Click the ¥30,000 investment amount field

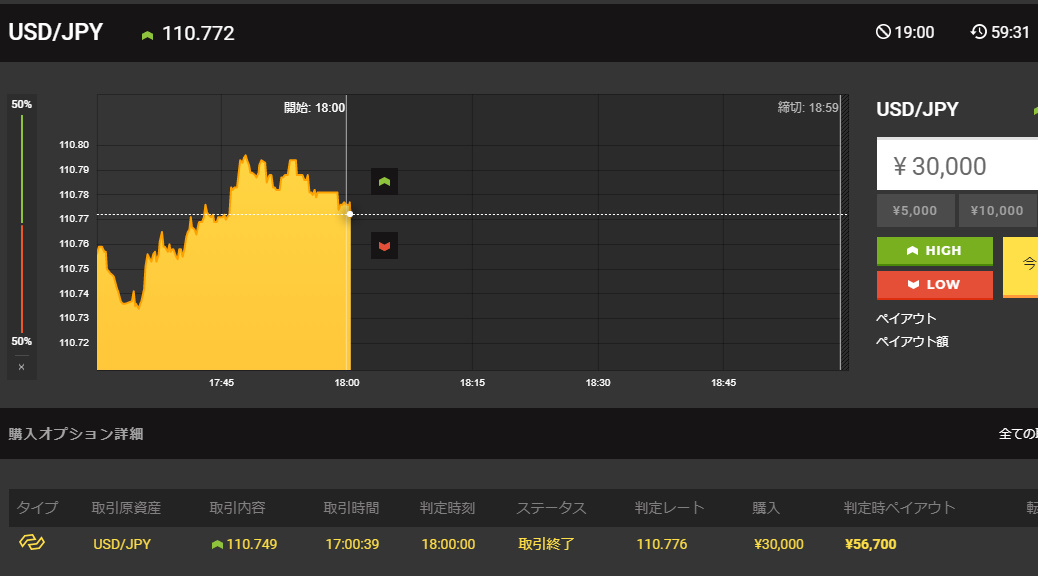957,166
